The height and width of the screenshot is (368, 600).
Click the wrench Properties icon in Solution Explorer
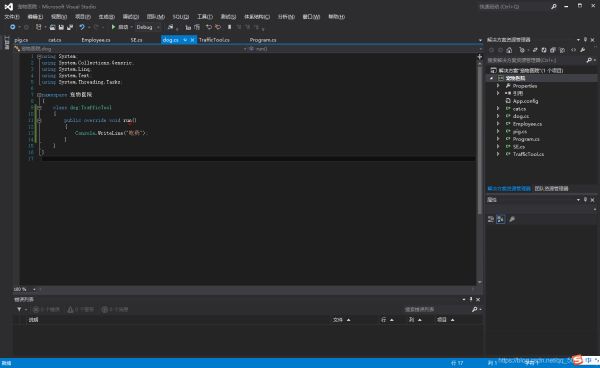[x=582, y=50]
